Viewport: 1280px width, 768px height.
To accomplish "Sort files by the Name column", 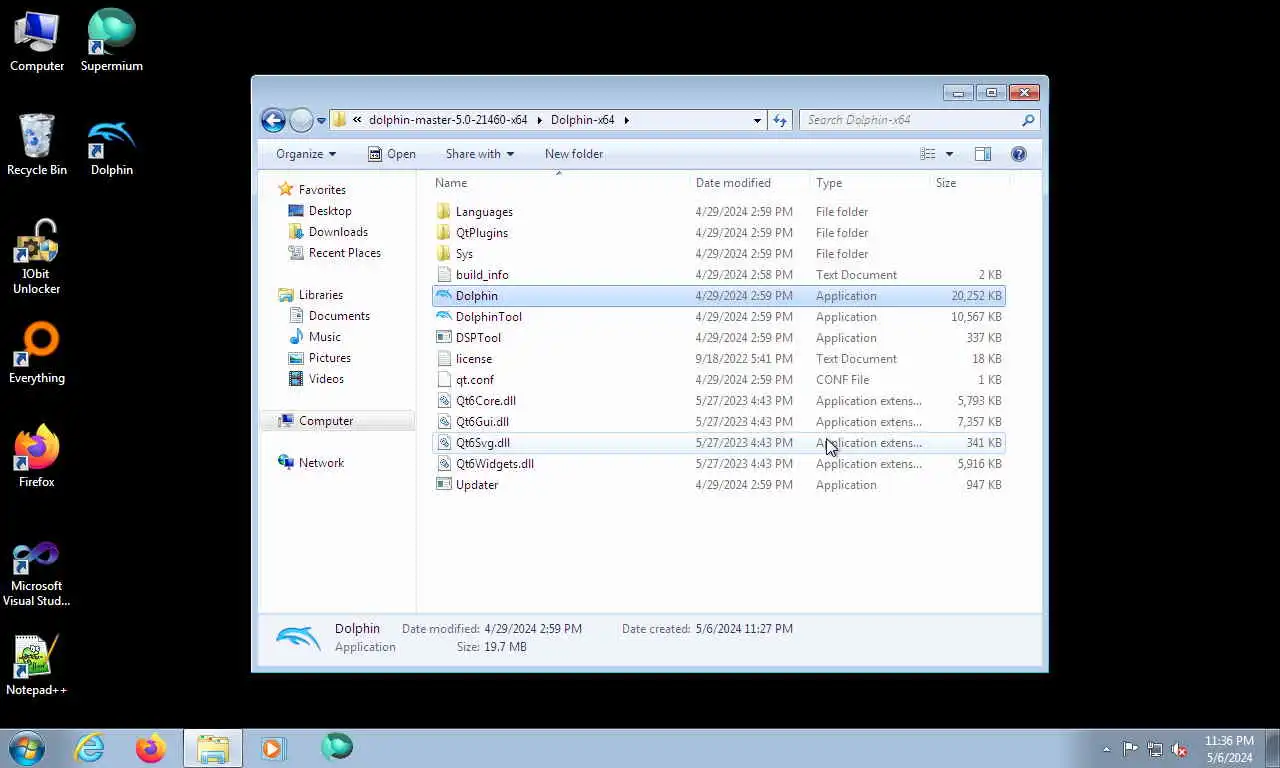I will pos(560,183).
